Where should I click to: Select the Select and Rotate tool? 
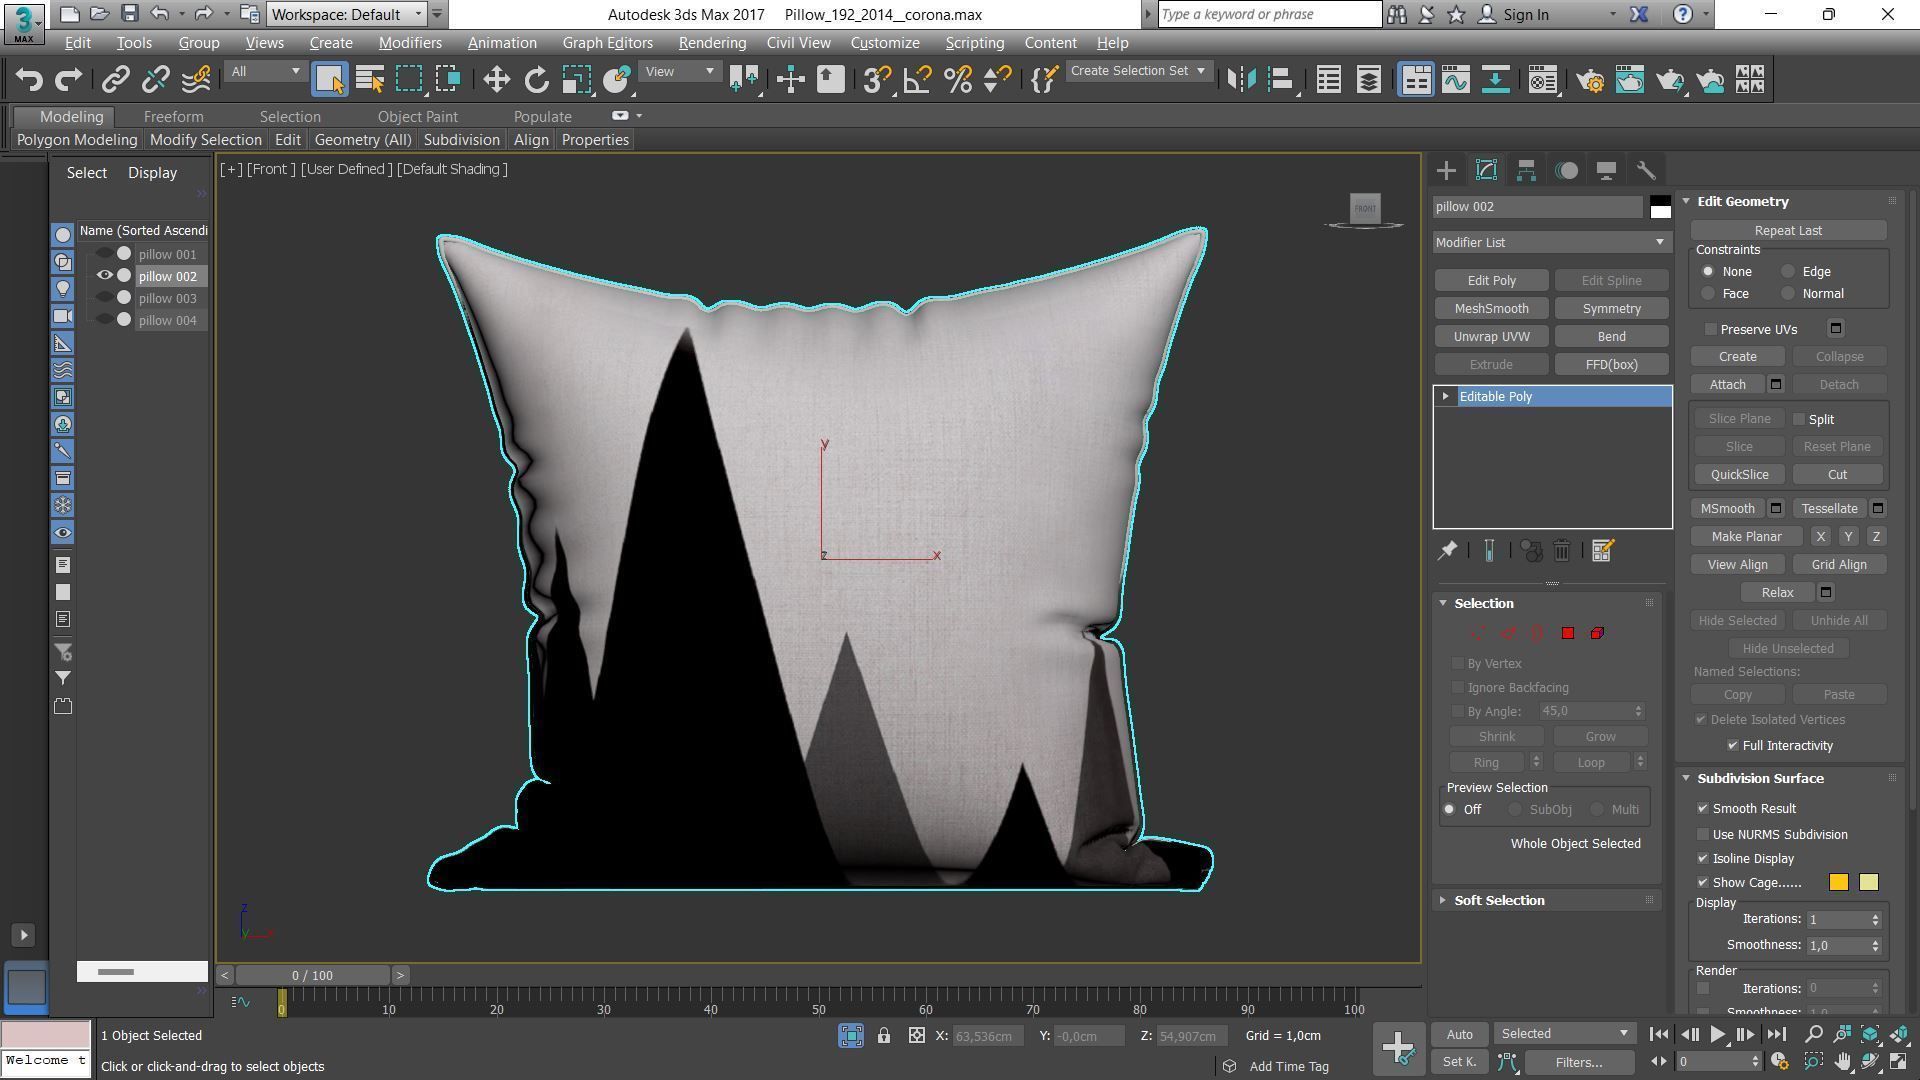pyautogui.click(x=536, y=80)
